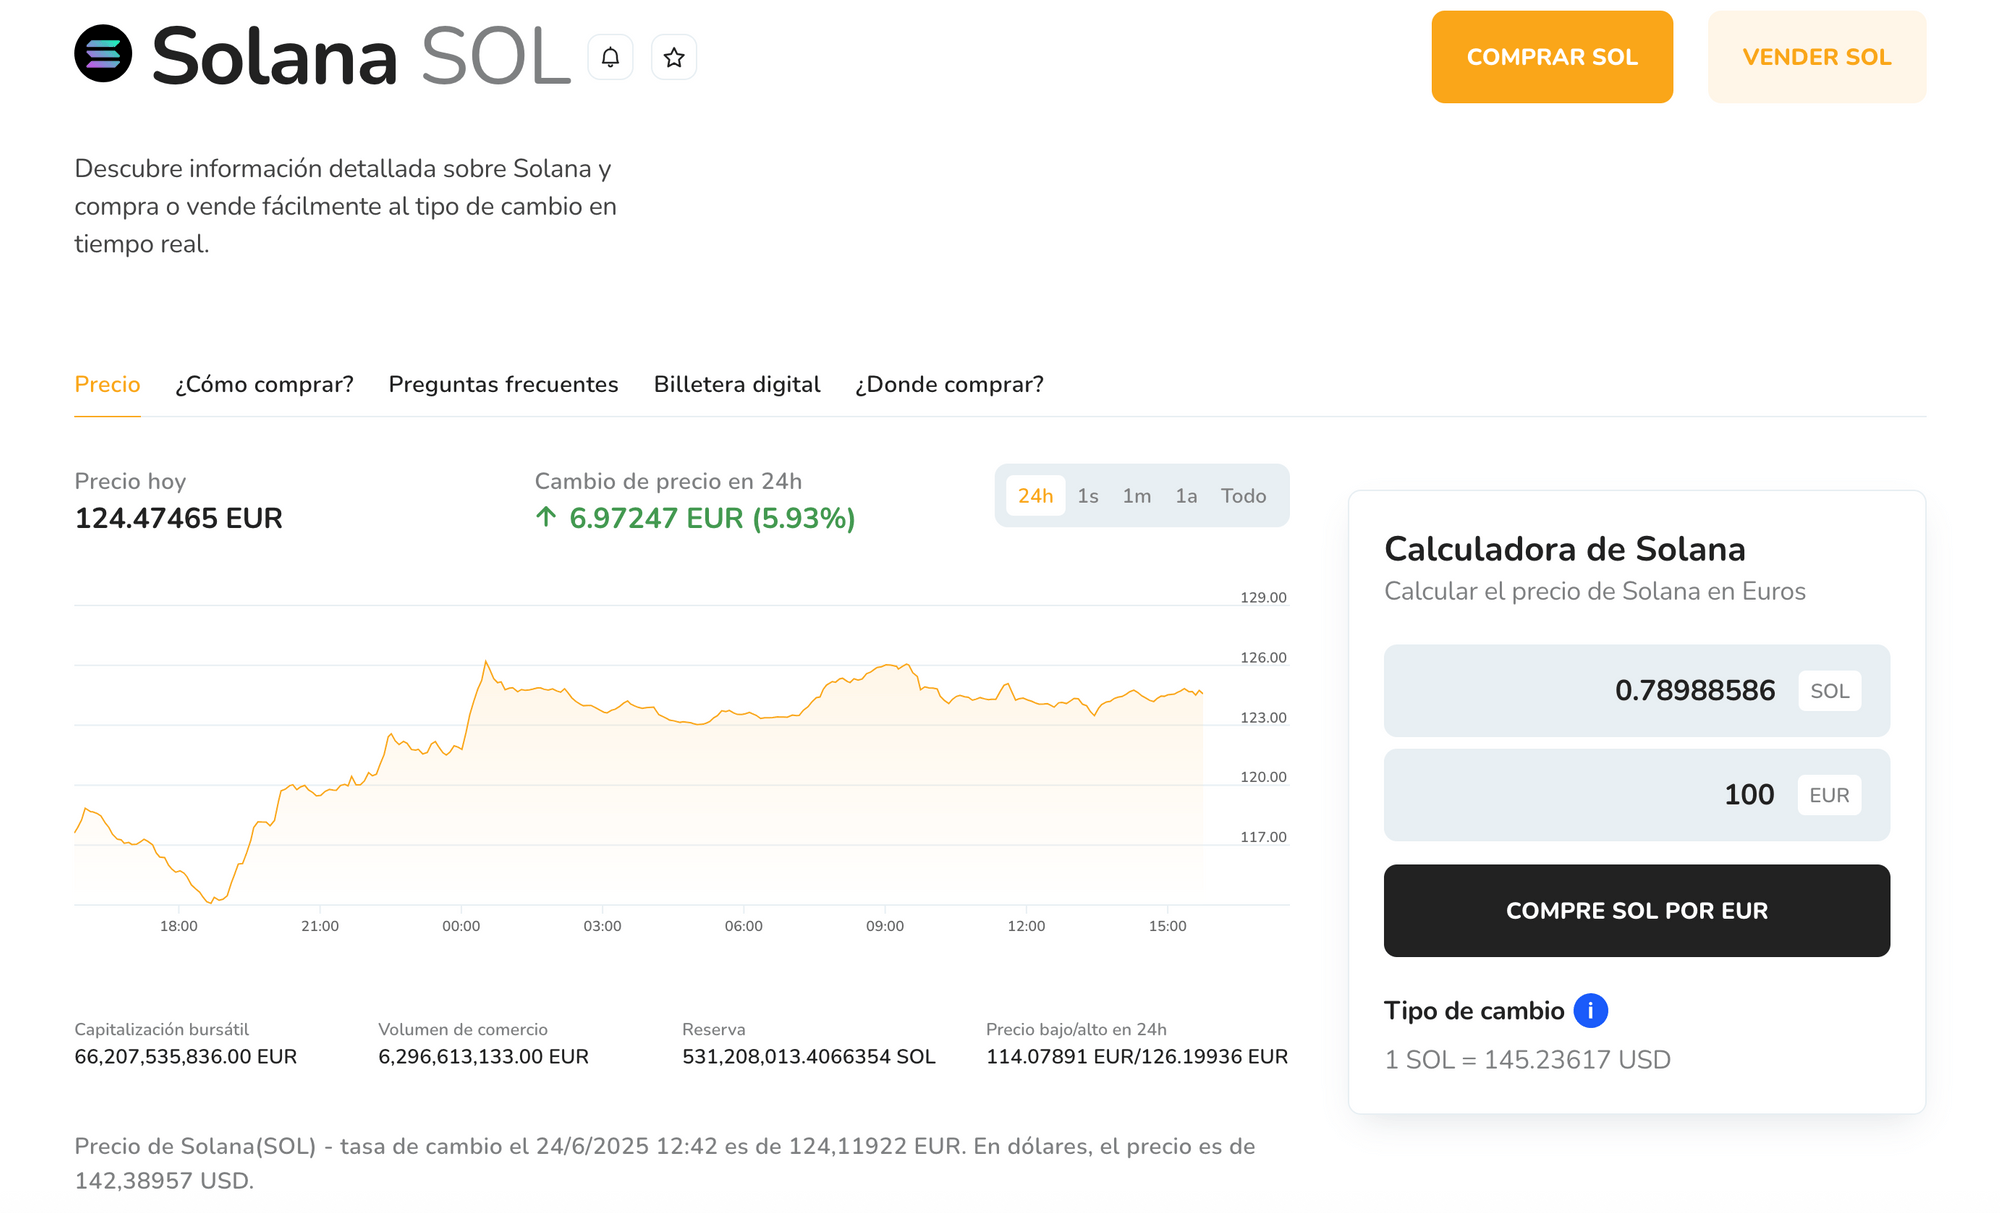
Task: Select the 1m time range
Action: point(1136,495)
